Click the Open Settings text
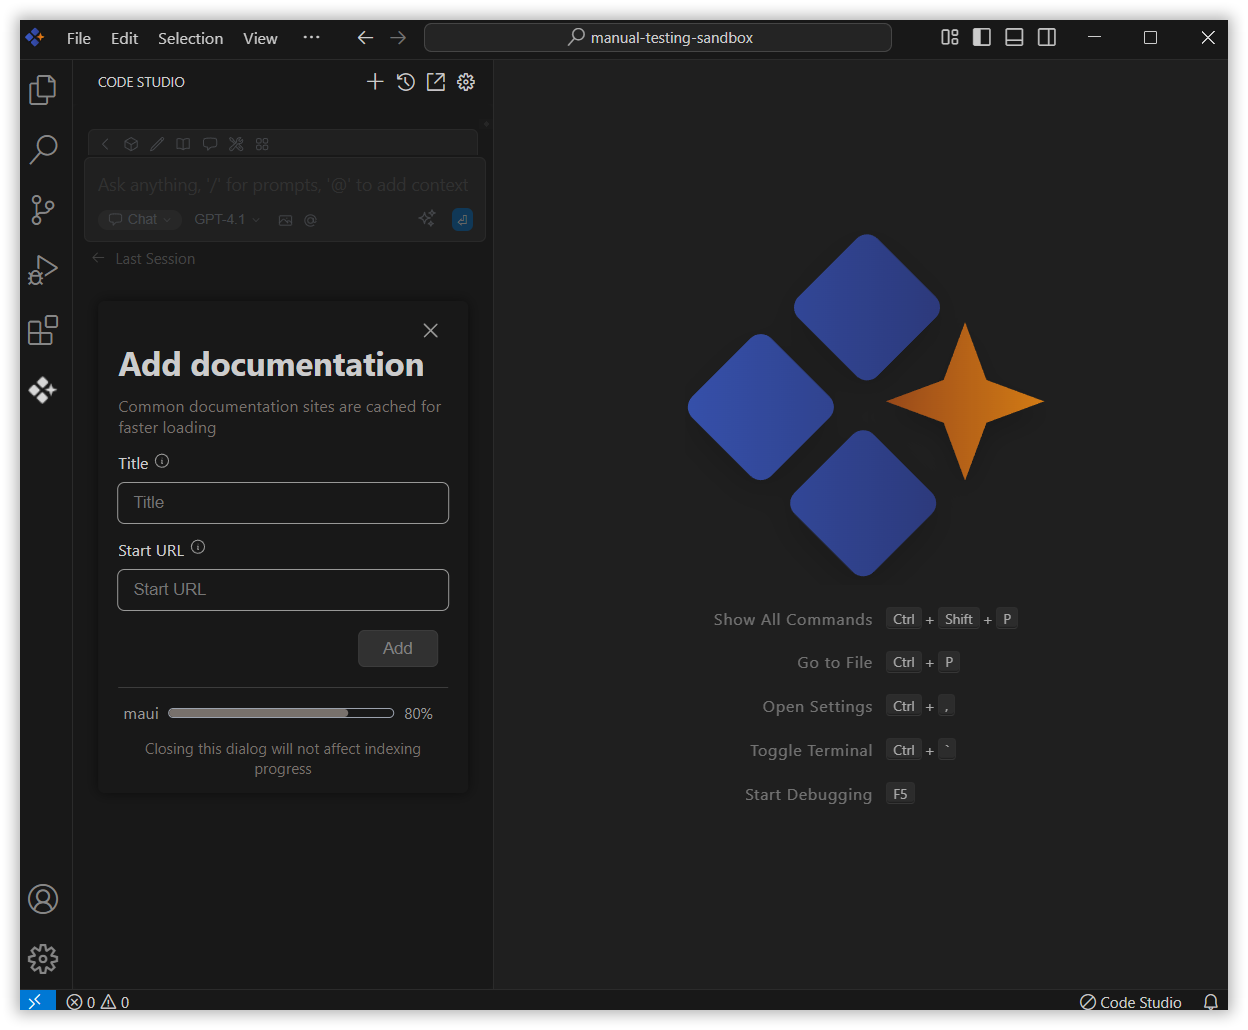 (818, 706)
